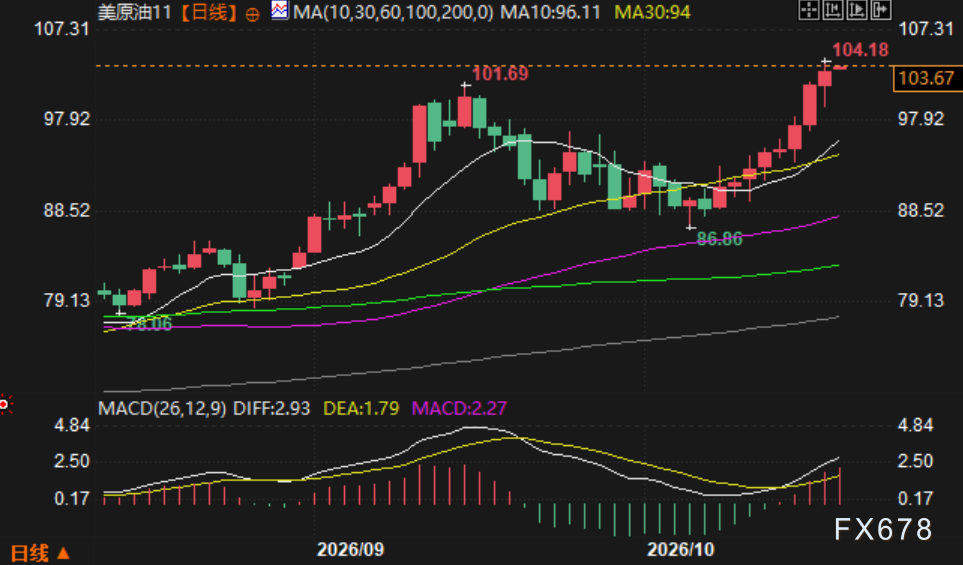963x565 pixels.
Task: Click the shift-chart-right arrow icon
Action: tap(881, 9)
